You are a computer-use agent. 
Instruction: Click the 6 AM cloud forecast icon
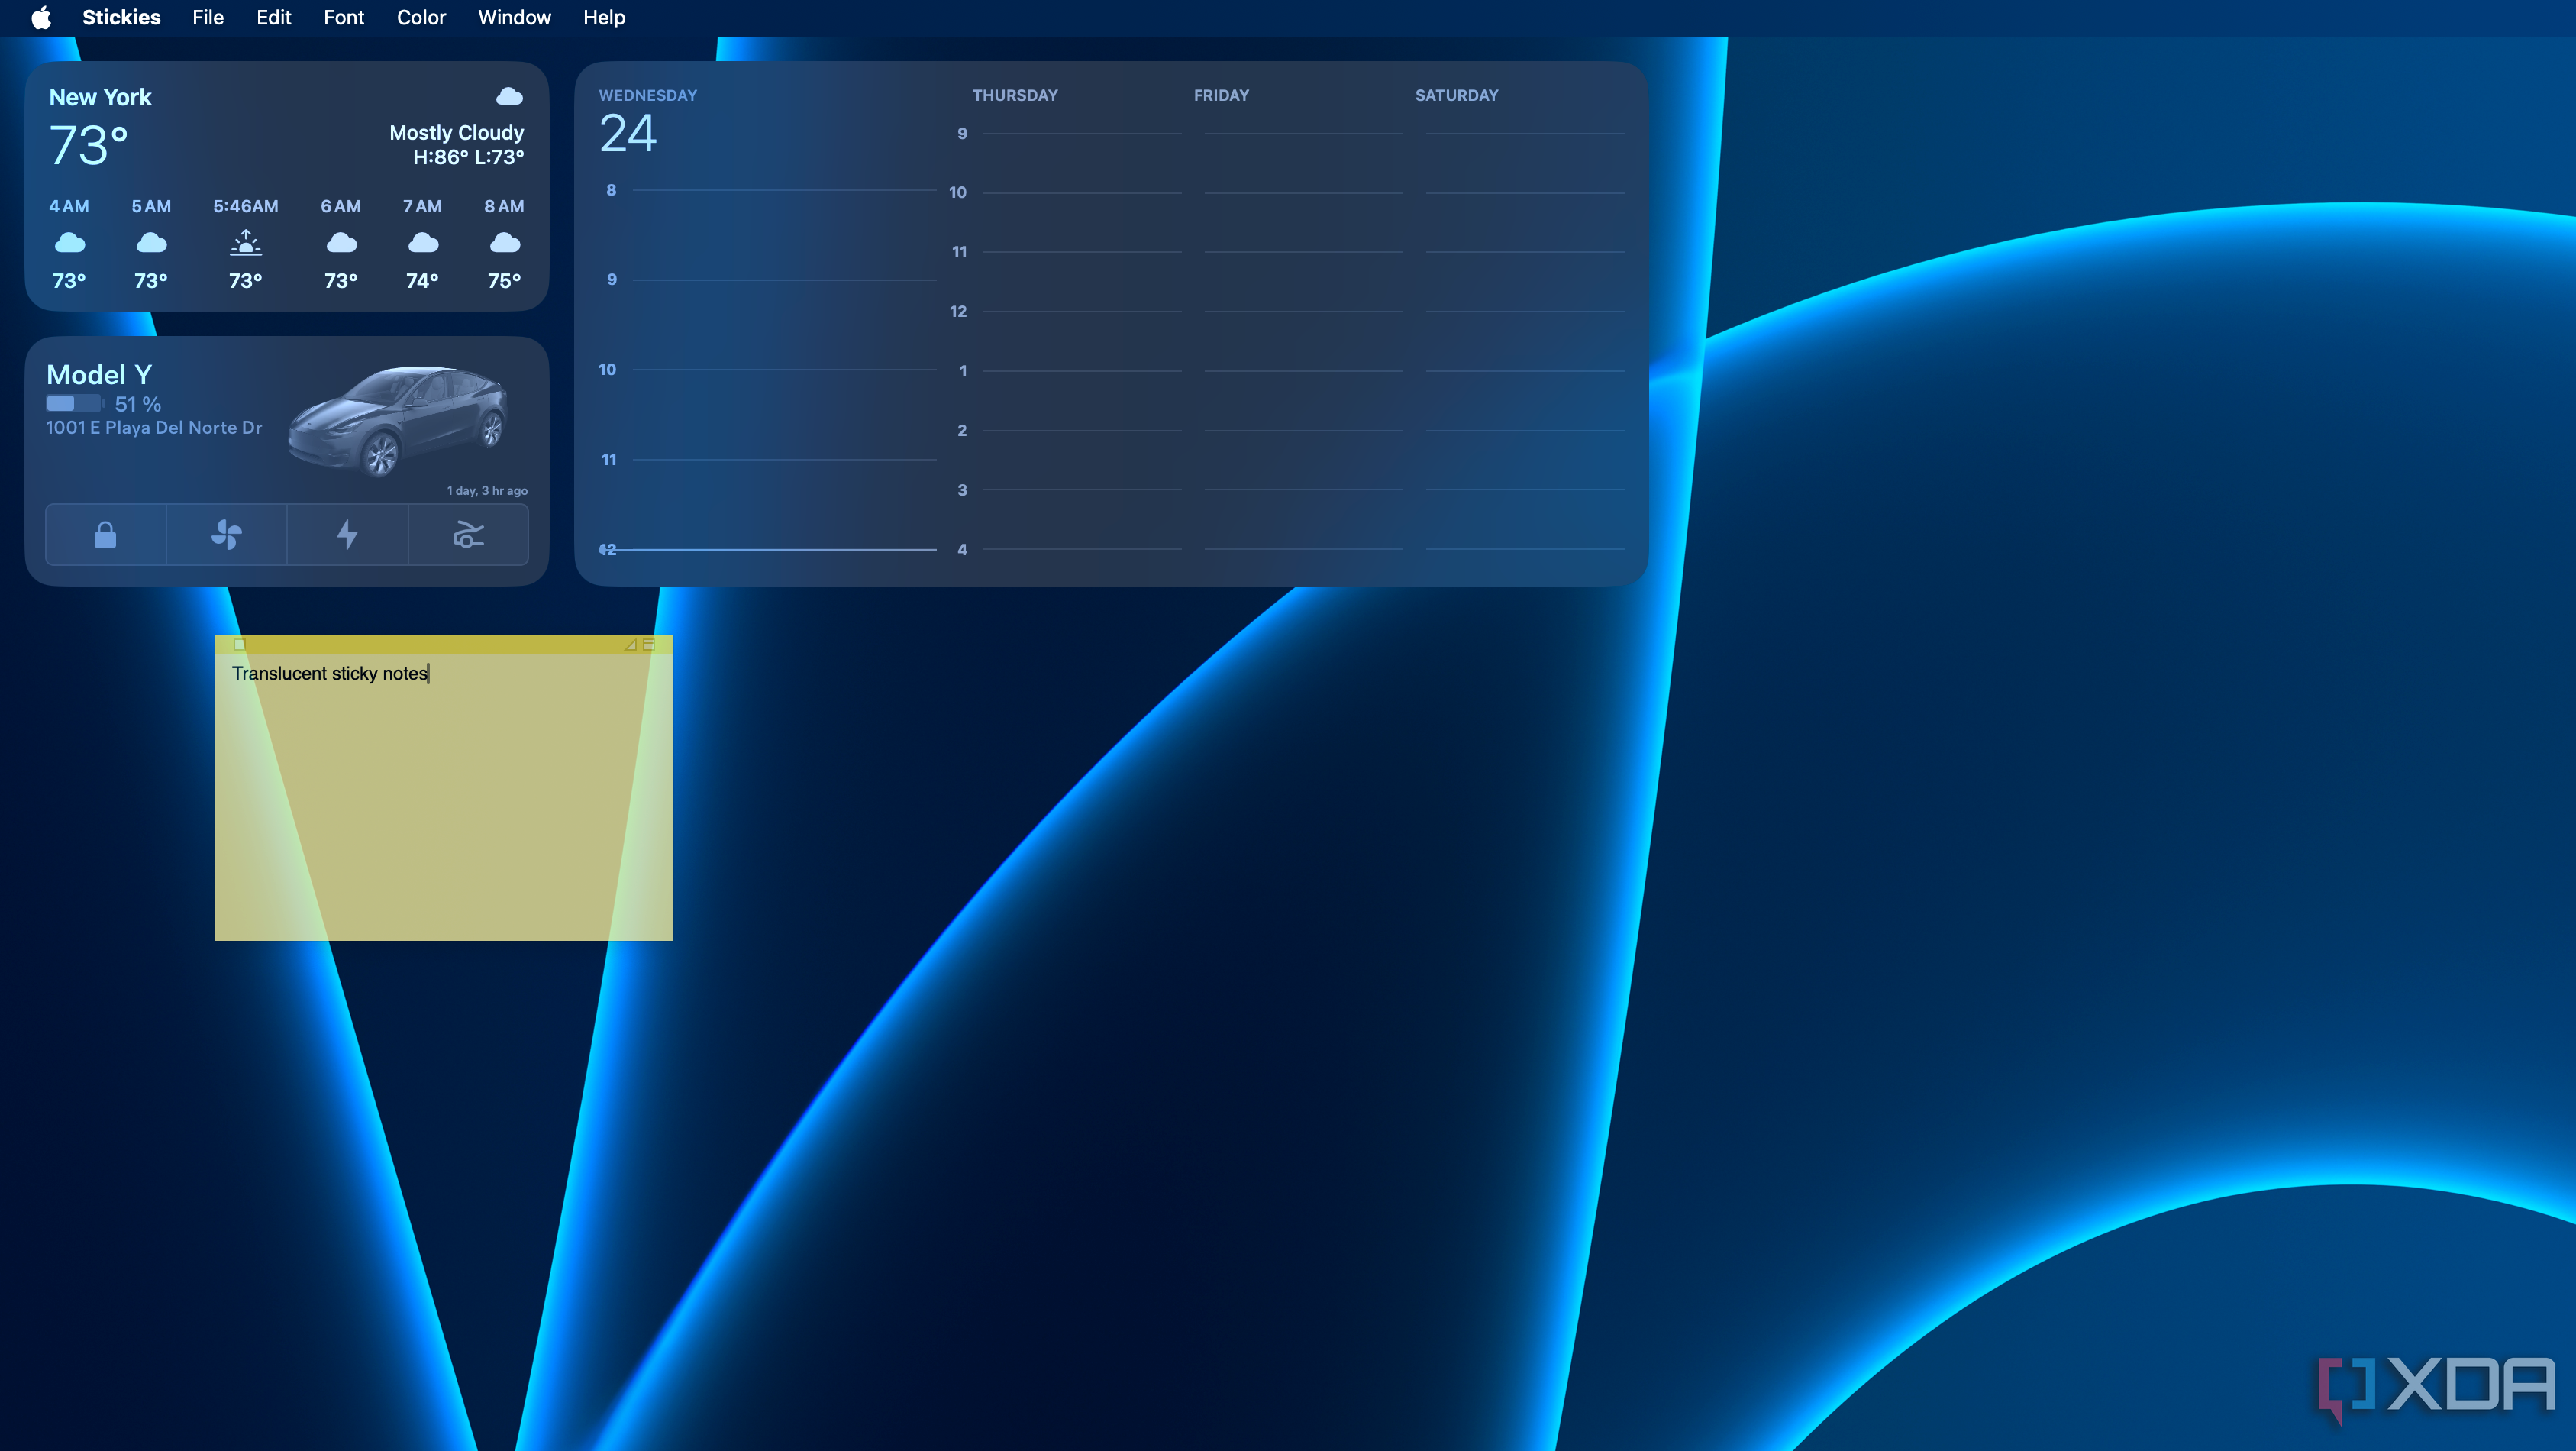(x=341, y=243)
